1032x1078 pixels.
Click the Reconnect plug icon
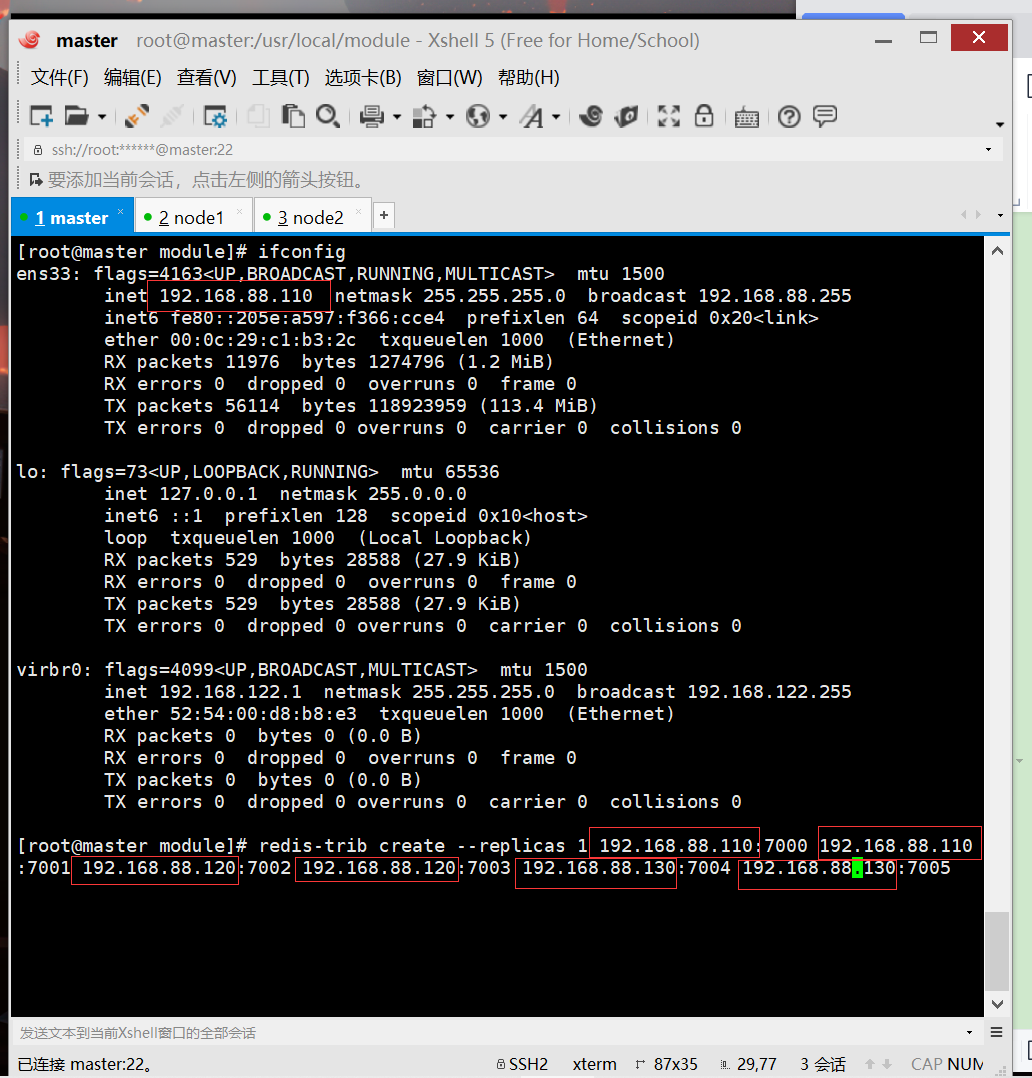click(137, 116)
